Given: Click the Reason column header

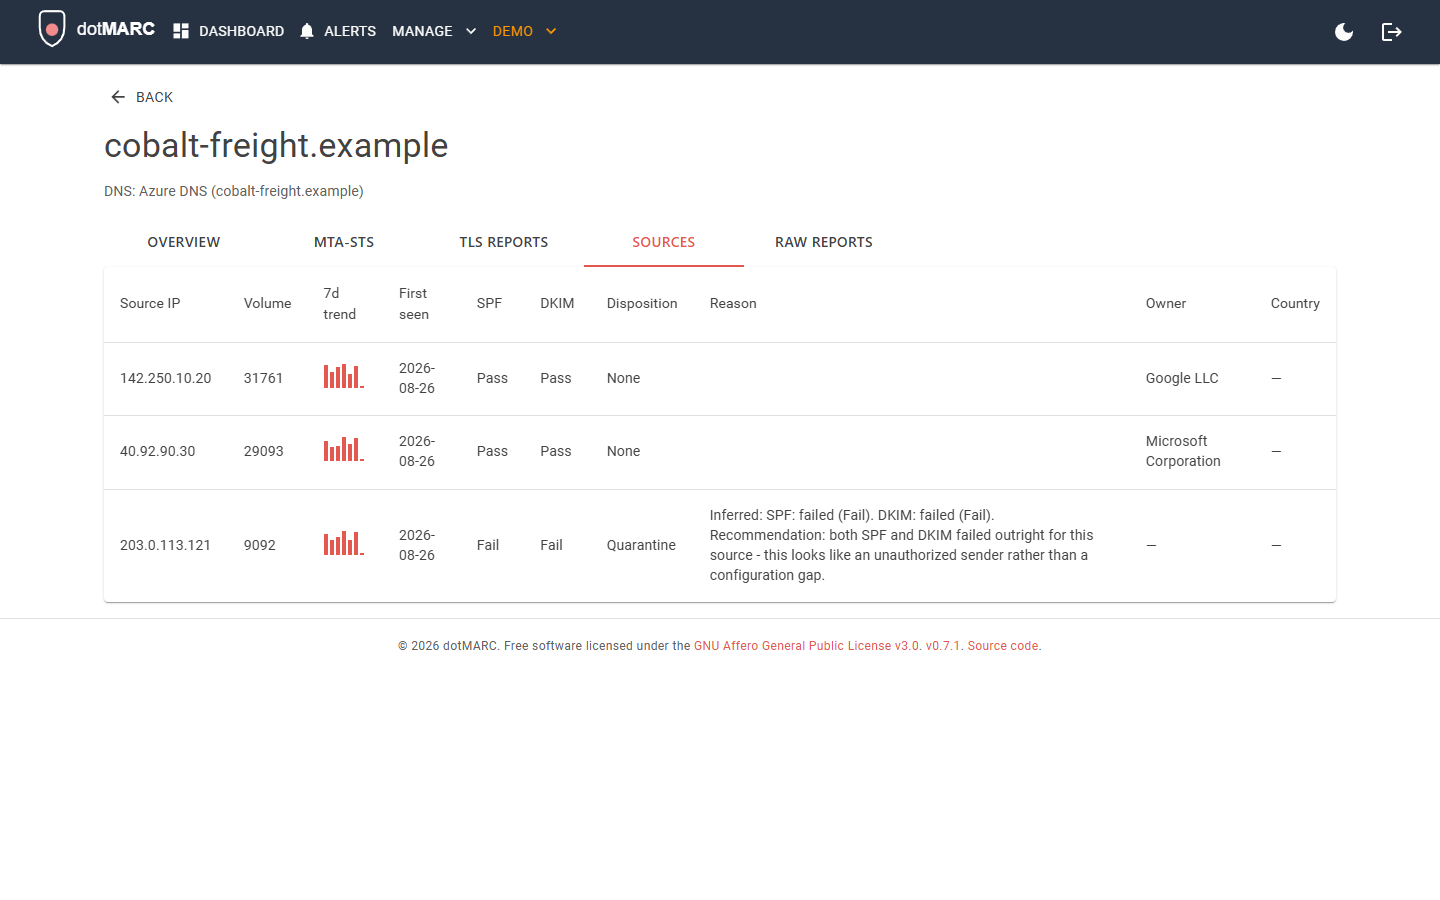Looking at the screenshot, I should (733, 304).
